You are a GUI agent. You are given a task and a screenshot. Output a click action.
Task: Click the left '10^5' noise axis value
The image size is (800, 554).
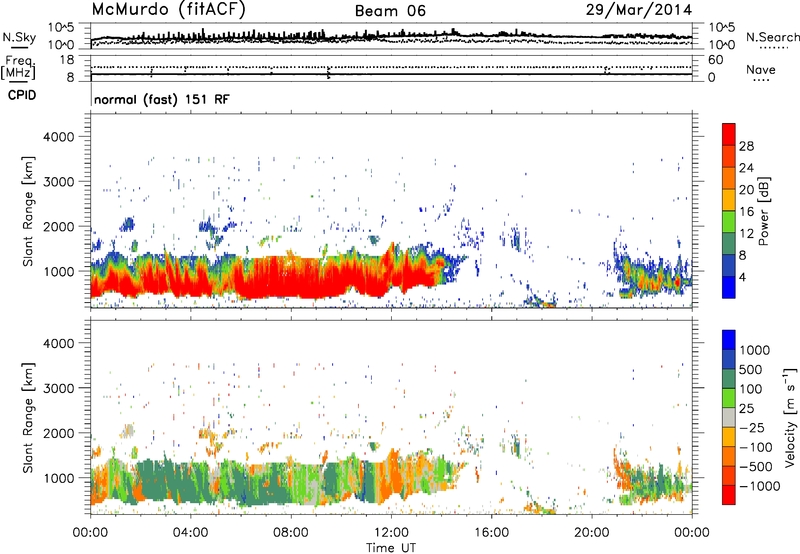(x=61, y=28)
